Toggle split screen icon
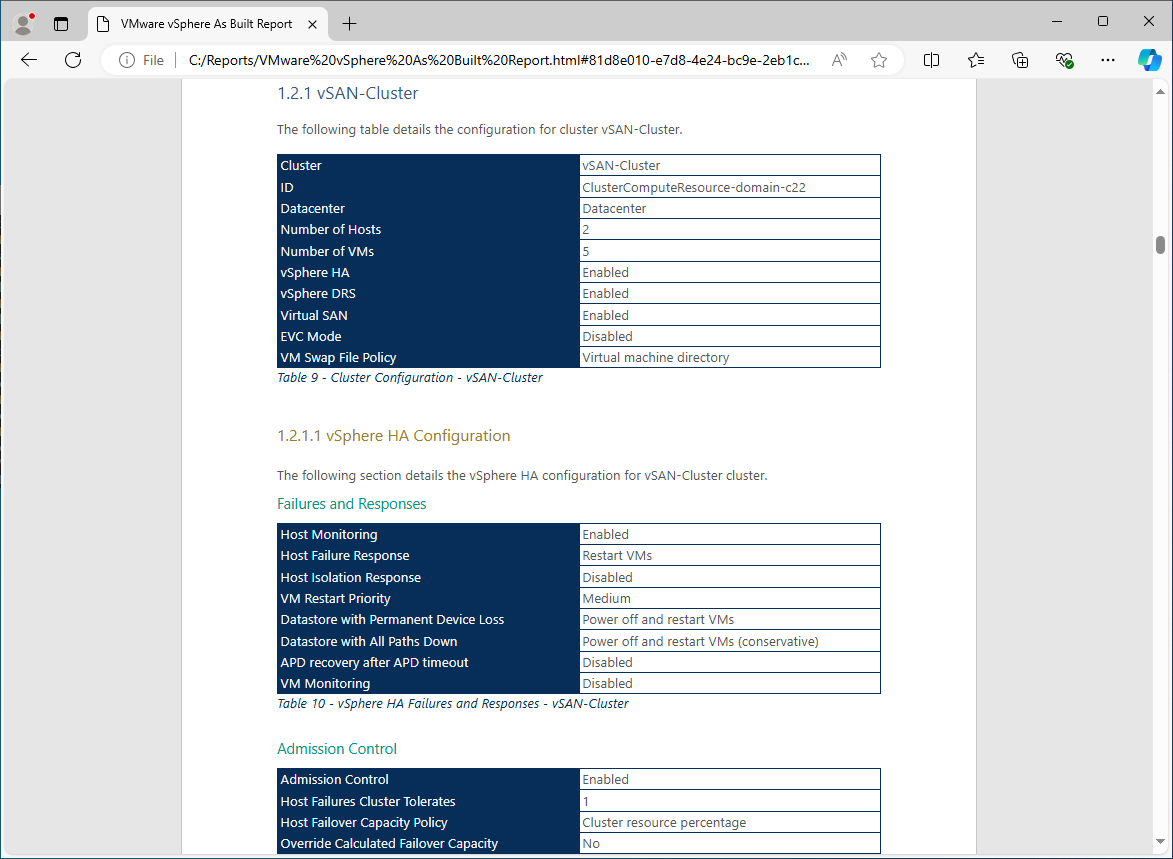 [x=931, y=60]
